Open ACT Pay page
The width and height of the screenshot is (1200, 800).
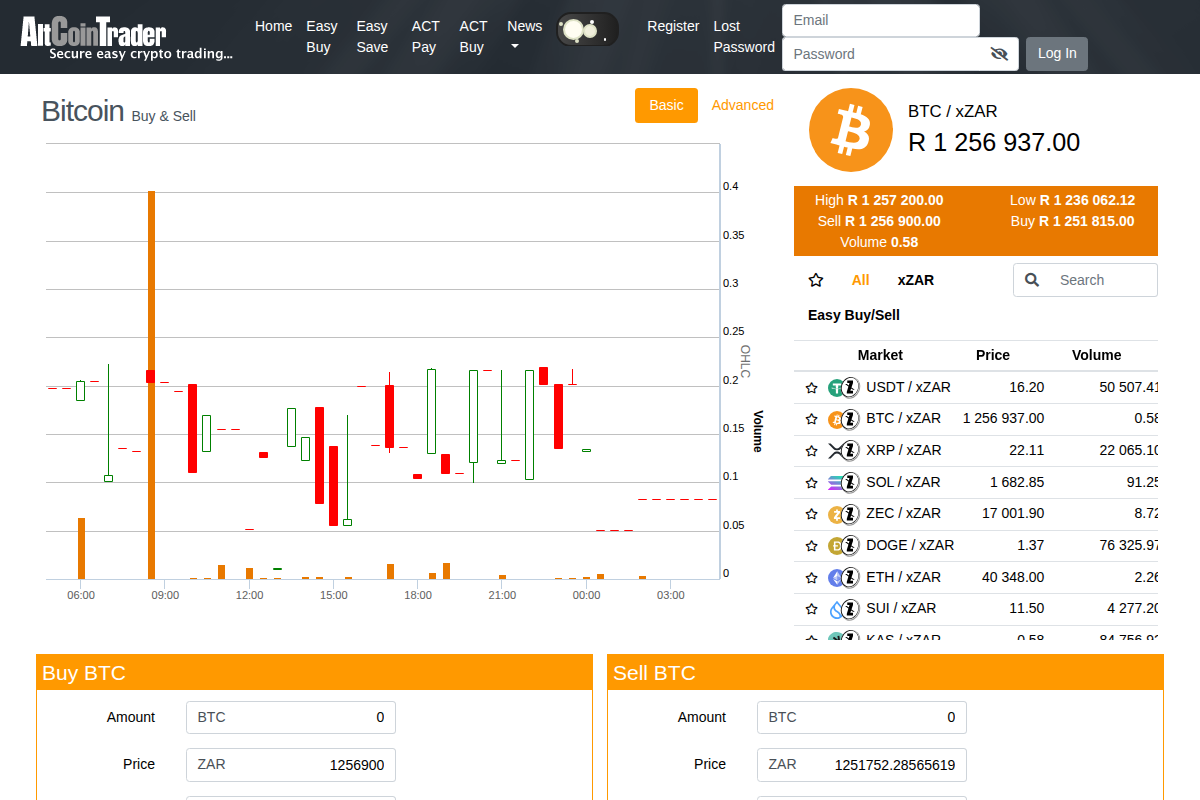pyautogui.click(x=425, y=37)
